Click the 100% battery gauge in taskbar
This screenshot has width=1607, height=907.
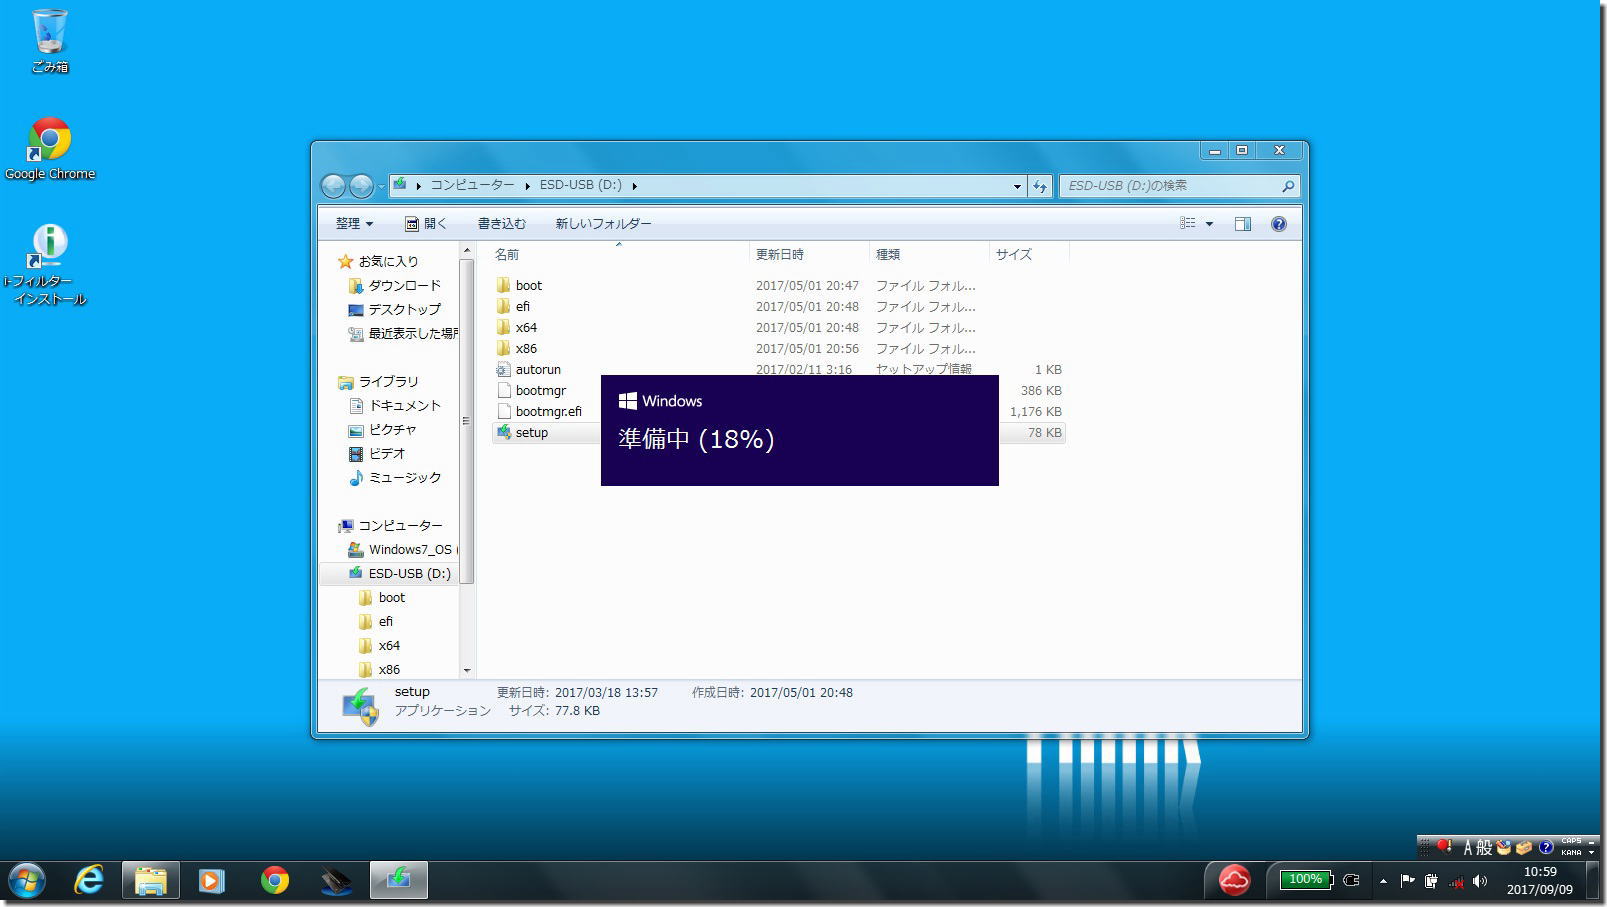pos(1305,880)
